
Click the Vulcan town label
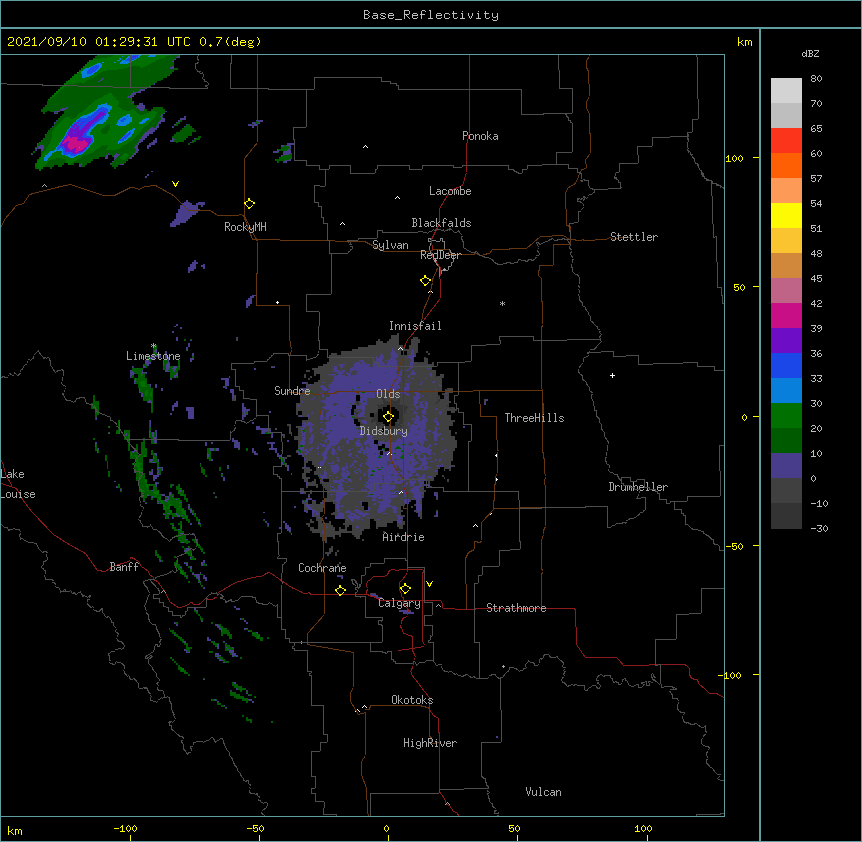pos(543,792)
